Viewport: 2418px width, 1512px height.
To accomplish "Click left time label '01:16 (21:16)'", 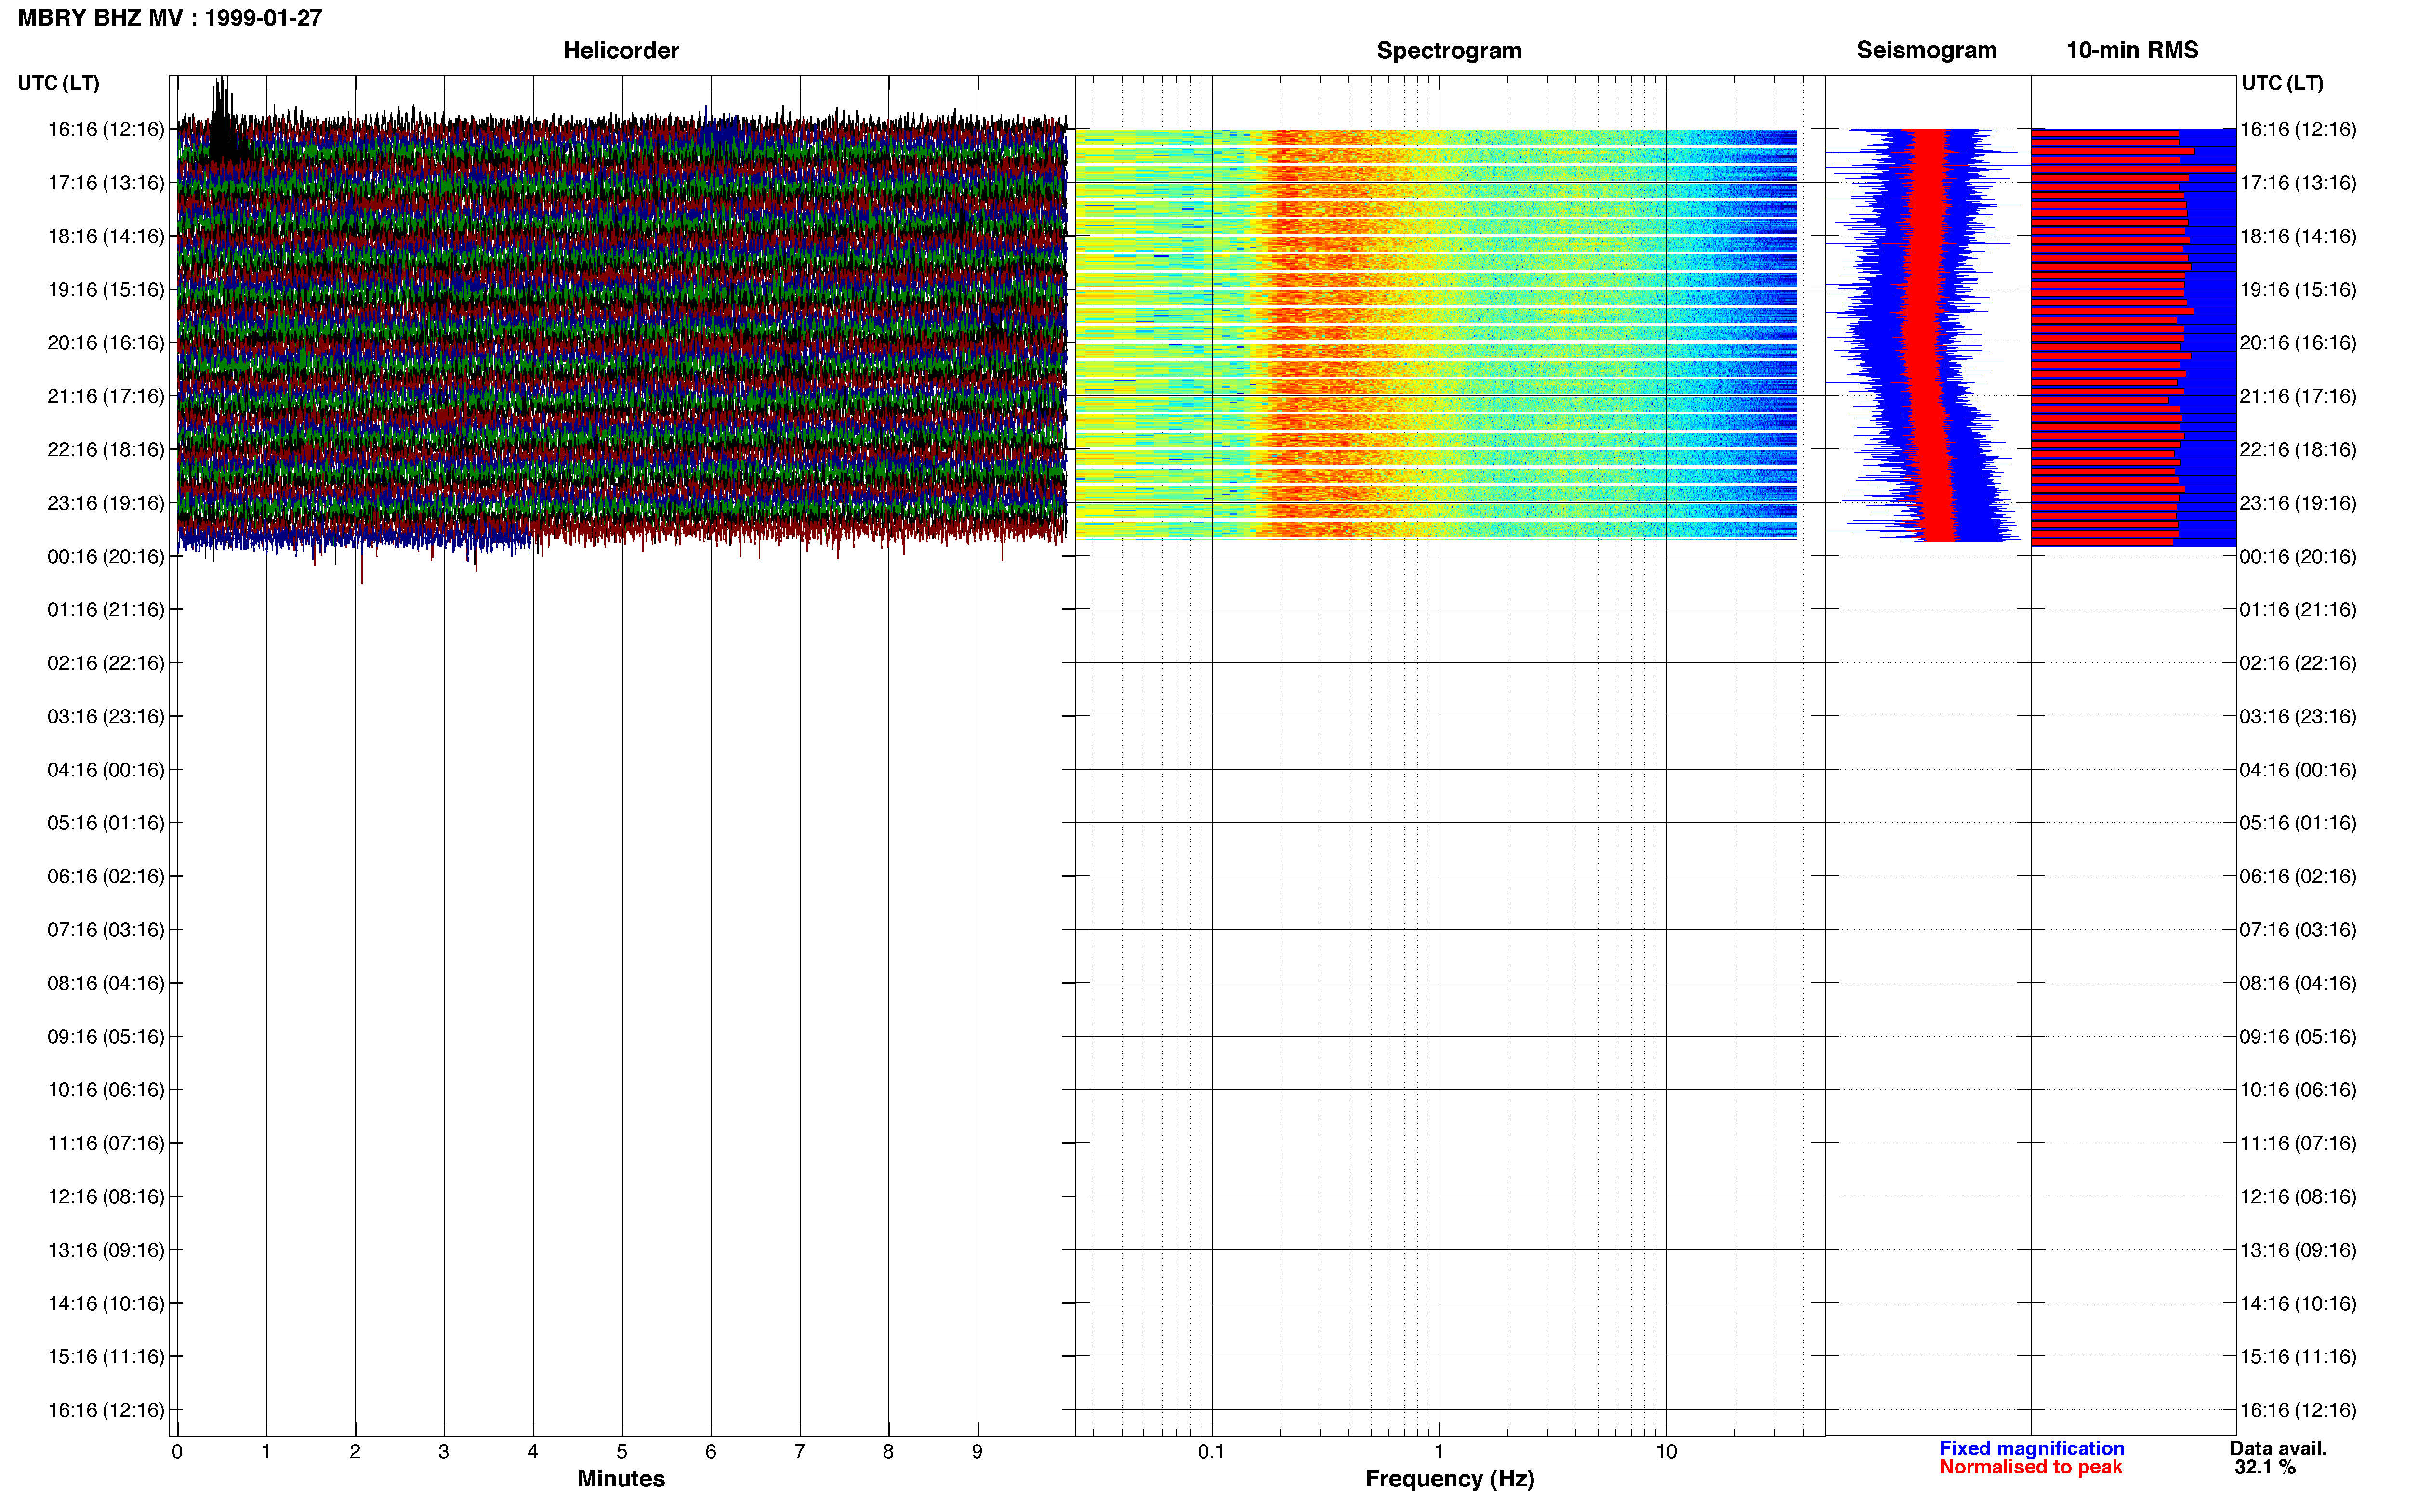I will 106,609.
